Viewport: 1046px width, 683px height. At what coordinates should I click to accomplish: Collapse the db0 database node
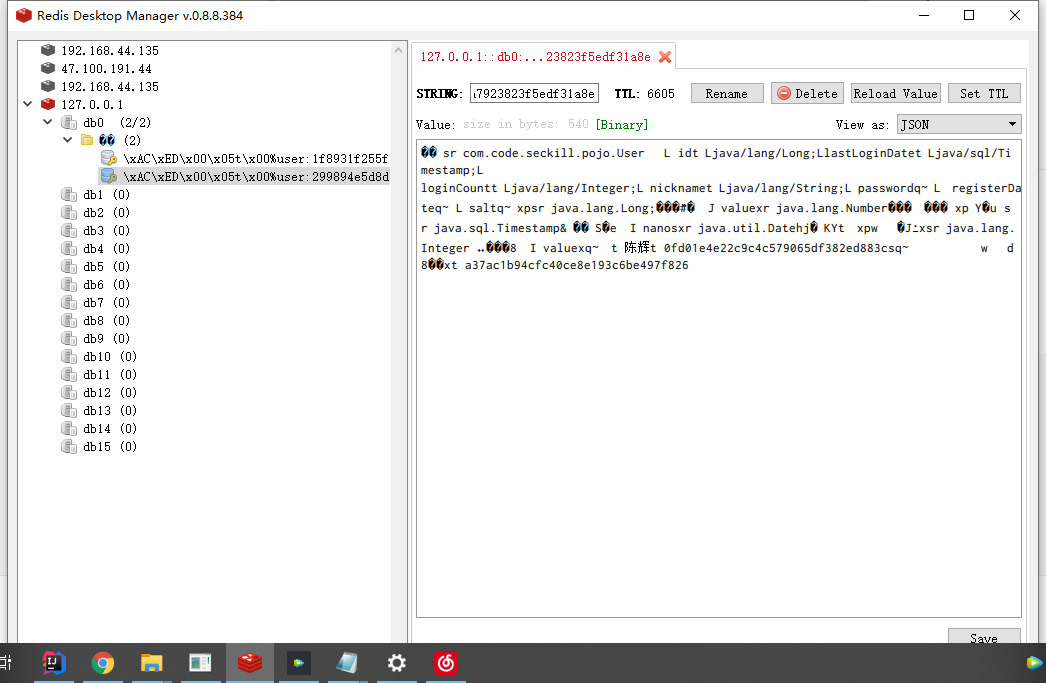click(x=47, y=122)
